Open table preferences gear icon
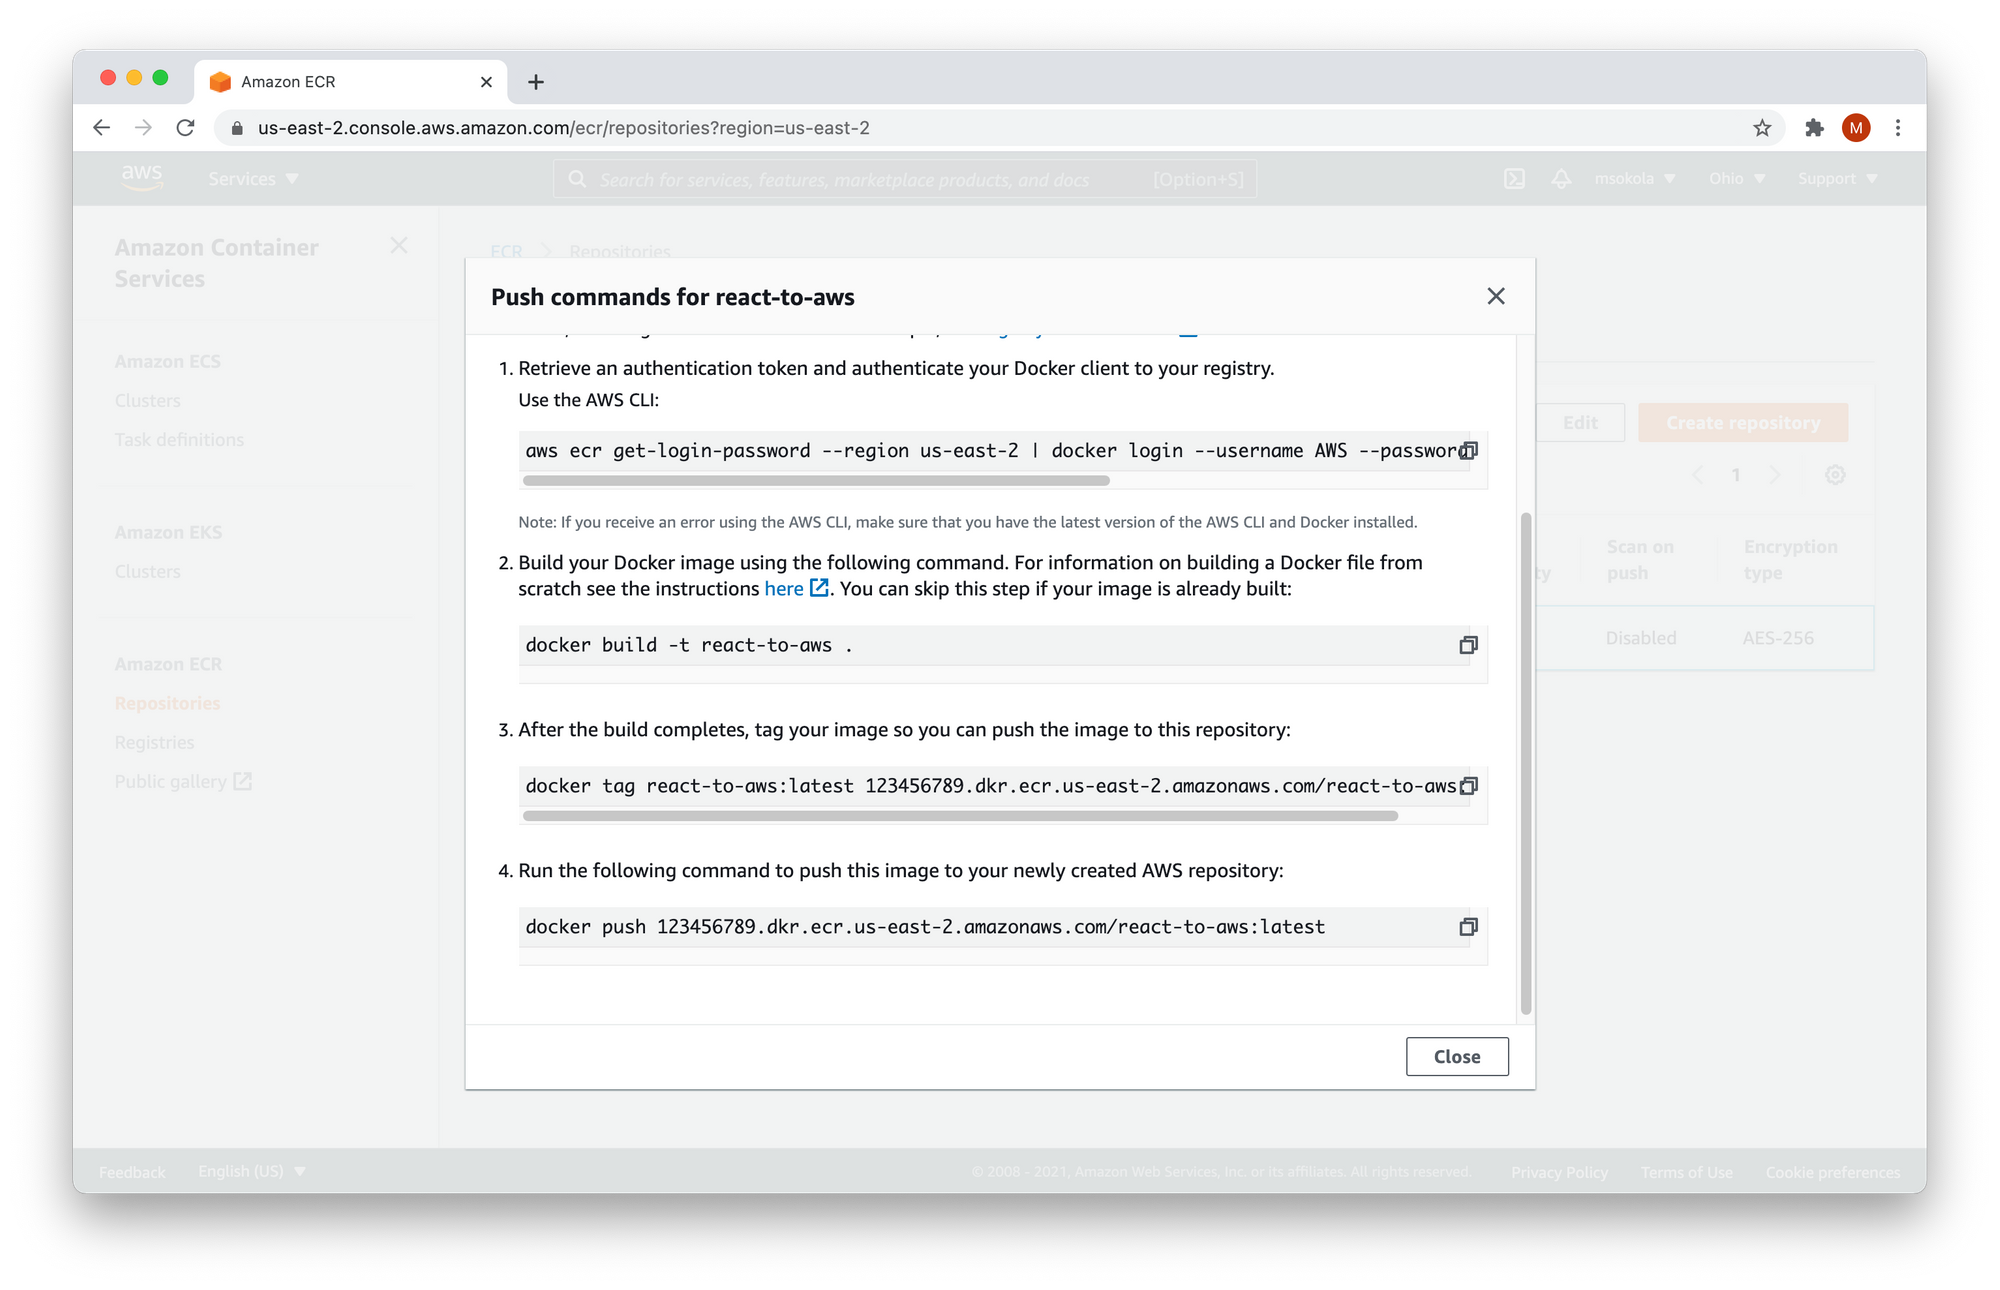The image size is (2000, 1290). tap(1835, 475)
